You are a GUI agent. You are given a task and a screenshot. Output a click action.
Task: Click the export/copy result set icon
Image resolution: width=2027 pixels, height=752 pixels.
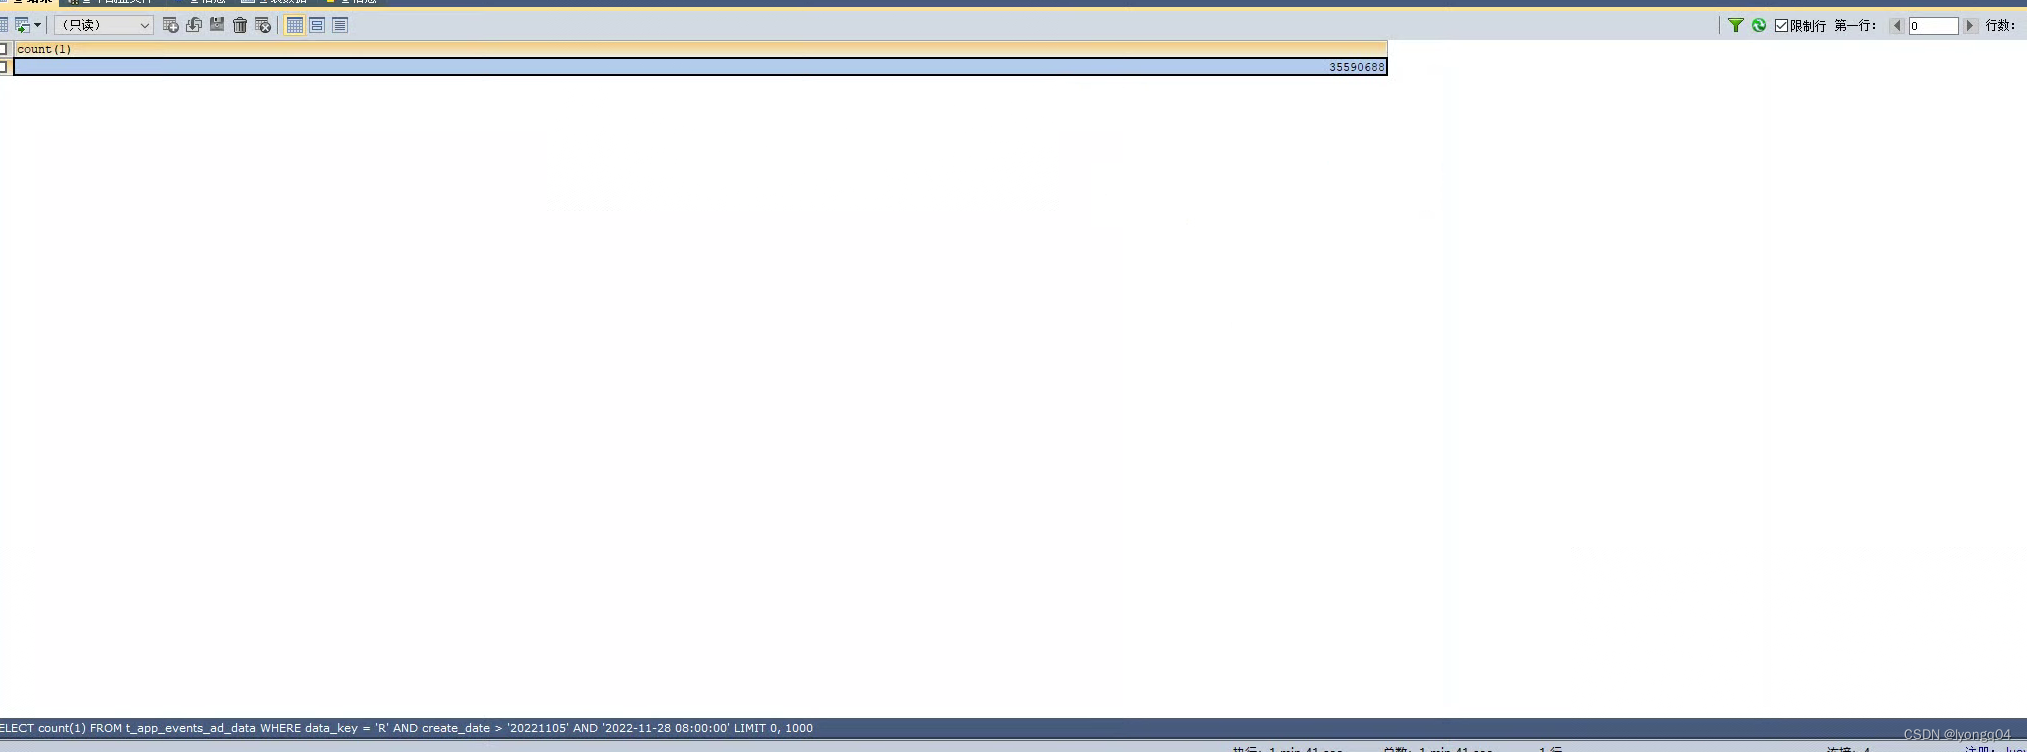point(22,25)
